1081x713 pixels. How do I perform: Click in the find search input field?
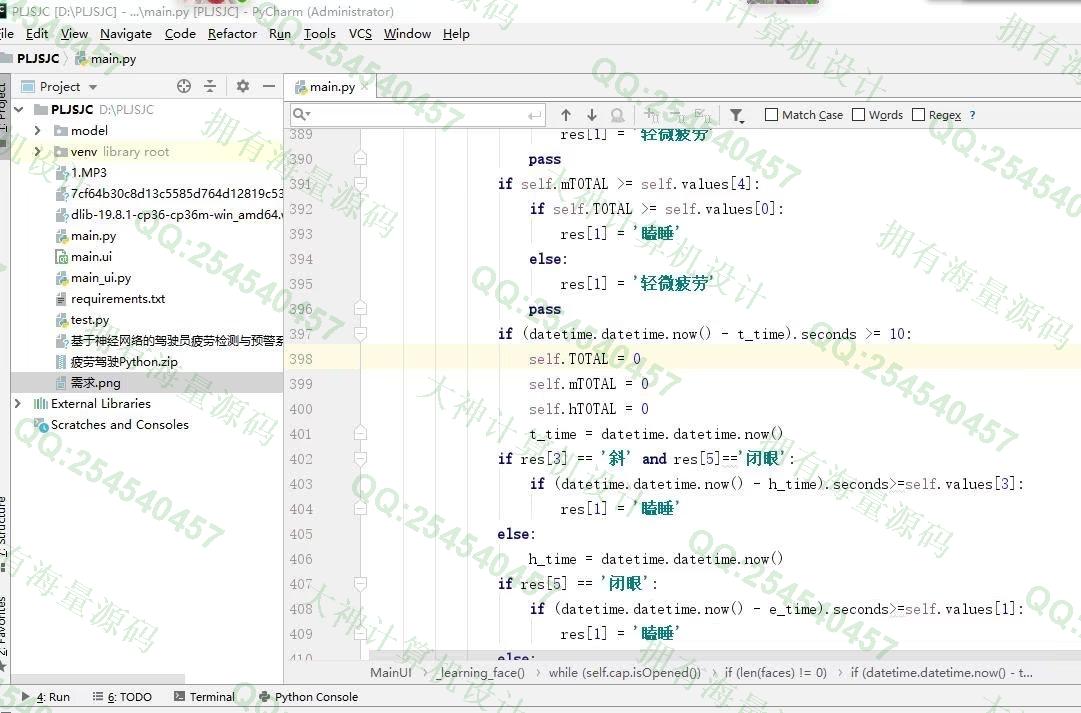tap(417, 114)
